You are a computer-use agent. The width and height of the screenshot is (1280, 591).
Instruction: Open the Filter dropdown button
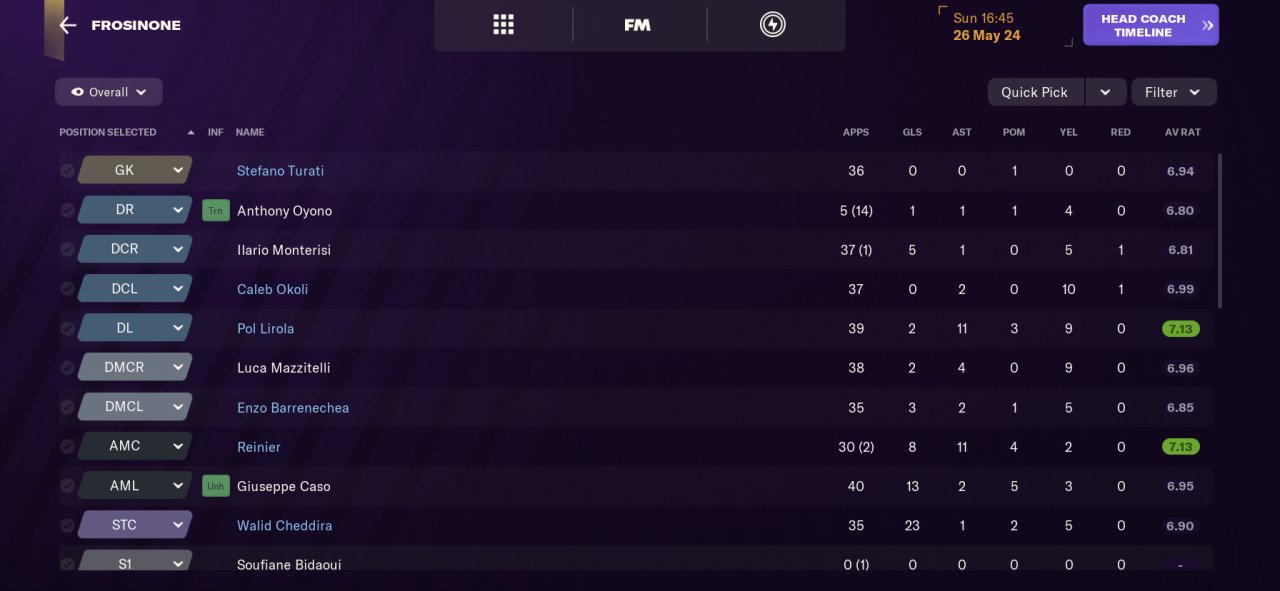pyautogui.click(x=1173, y=92)
